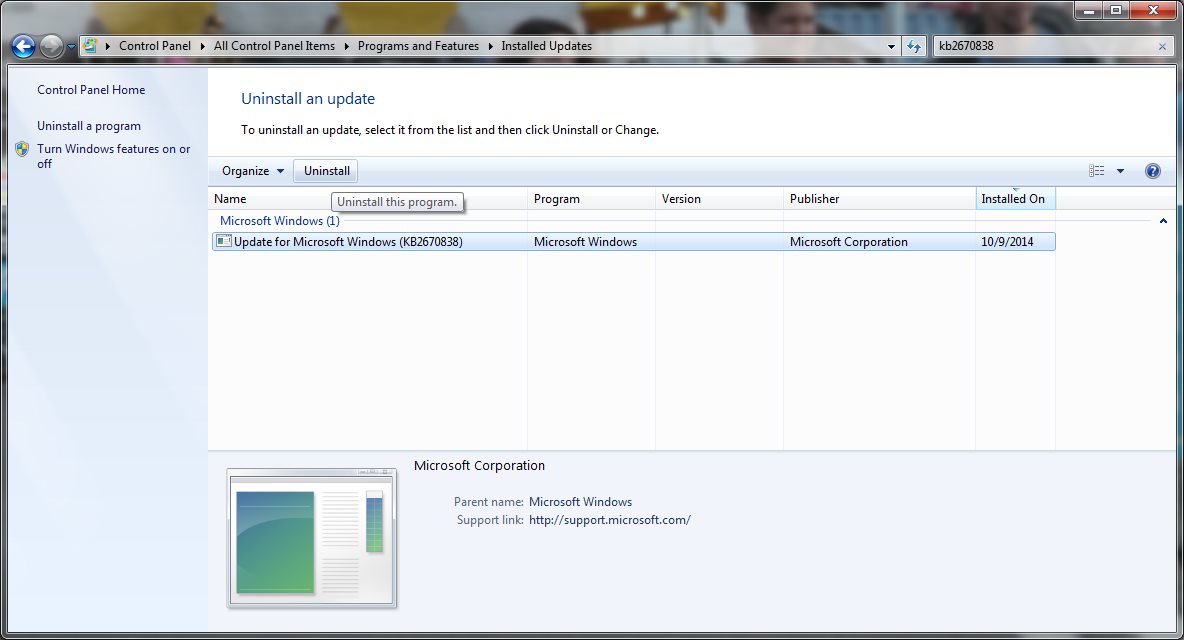This screenshot has width=1184, height=640.
Task: Select Update for Microsoft Windows (KB2670838) row
Action: coord(634,242)
